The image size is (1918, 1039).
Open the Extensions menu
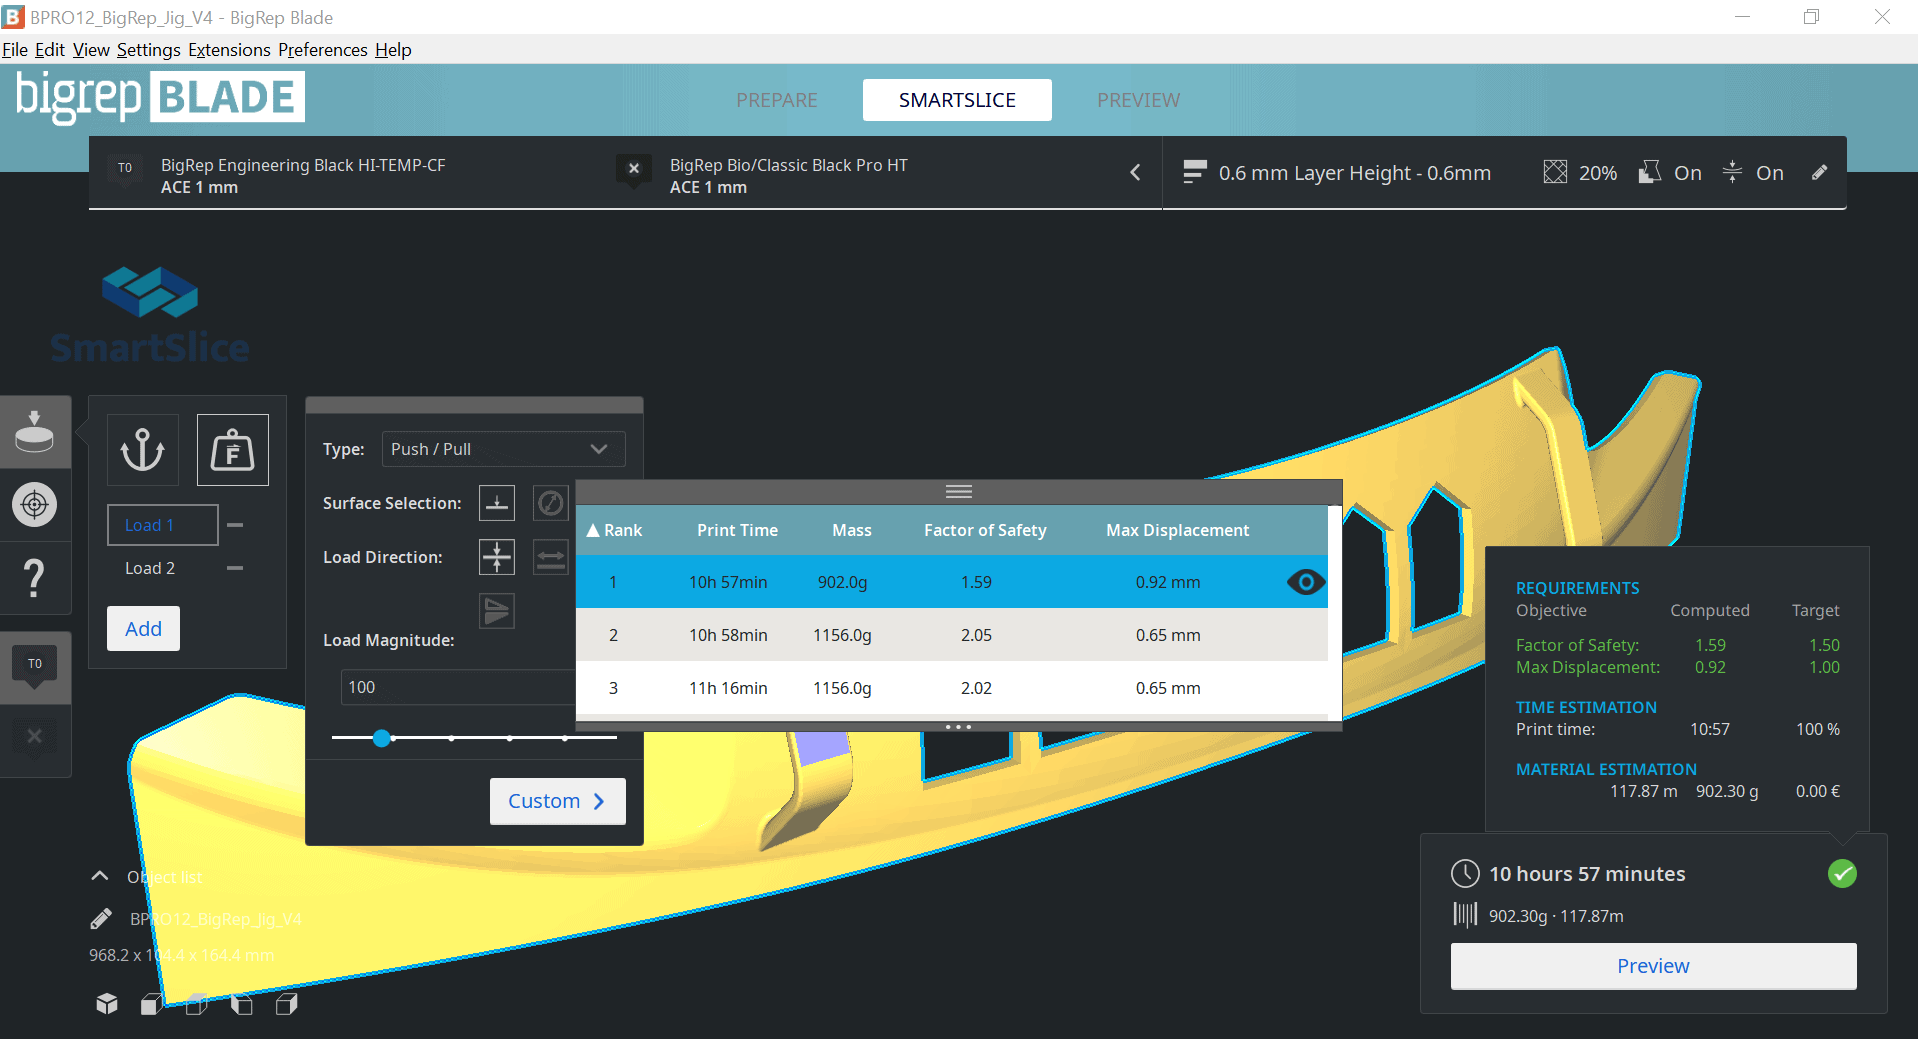point(229,50)
